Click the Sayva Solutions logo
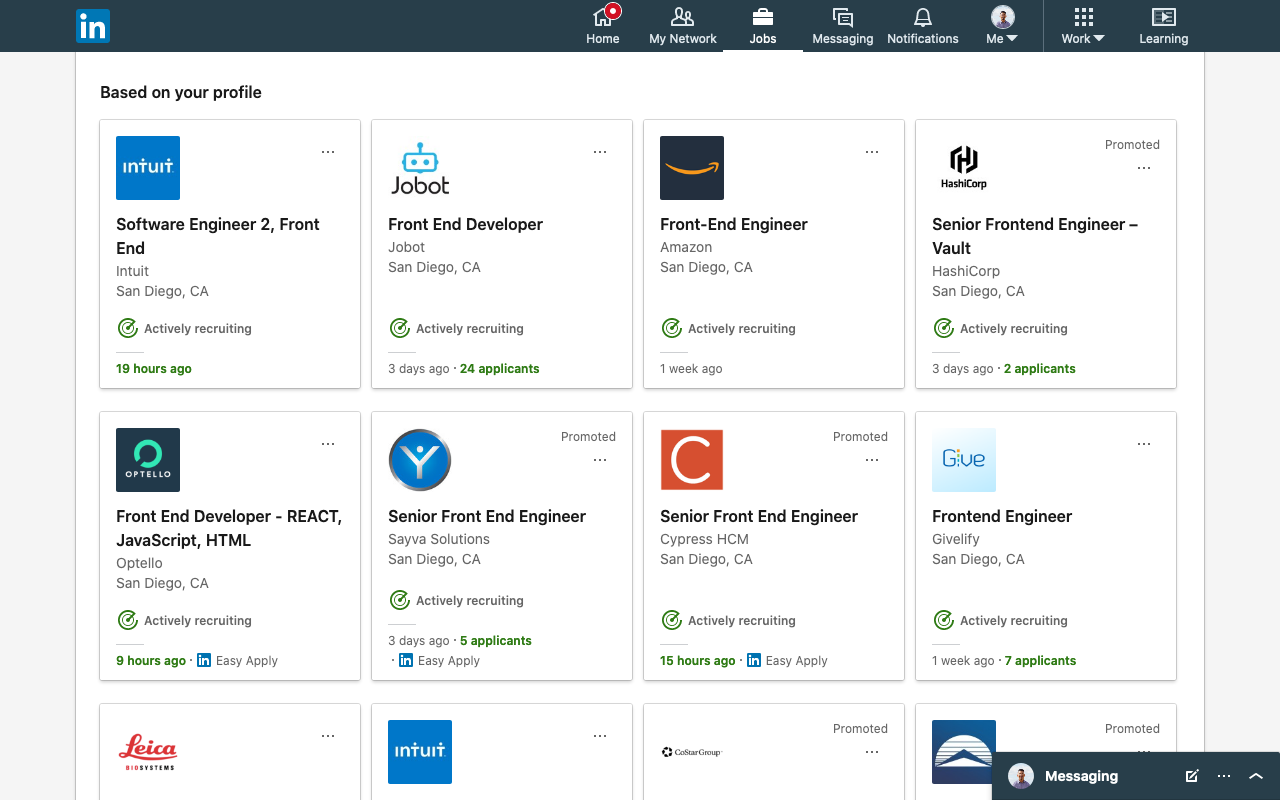Screen dimensions: 1280x800 point(420,460)
